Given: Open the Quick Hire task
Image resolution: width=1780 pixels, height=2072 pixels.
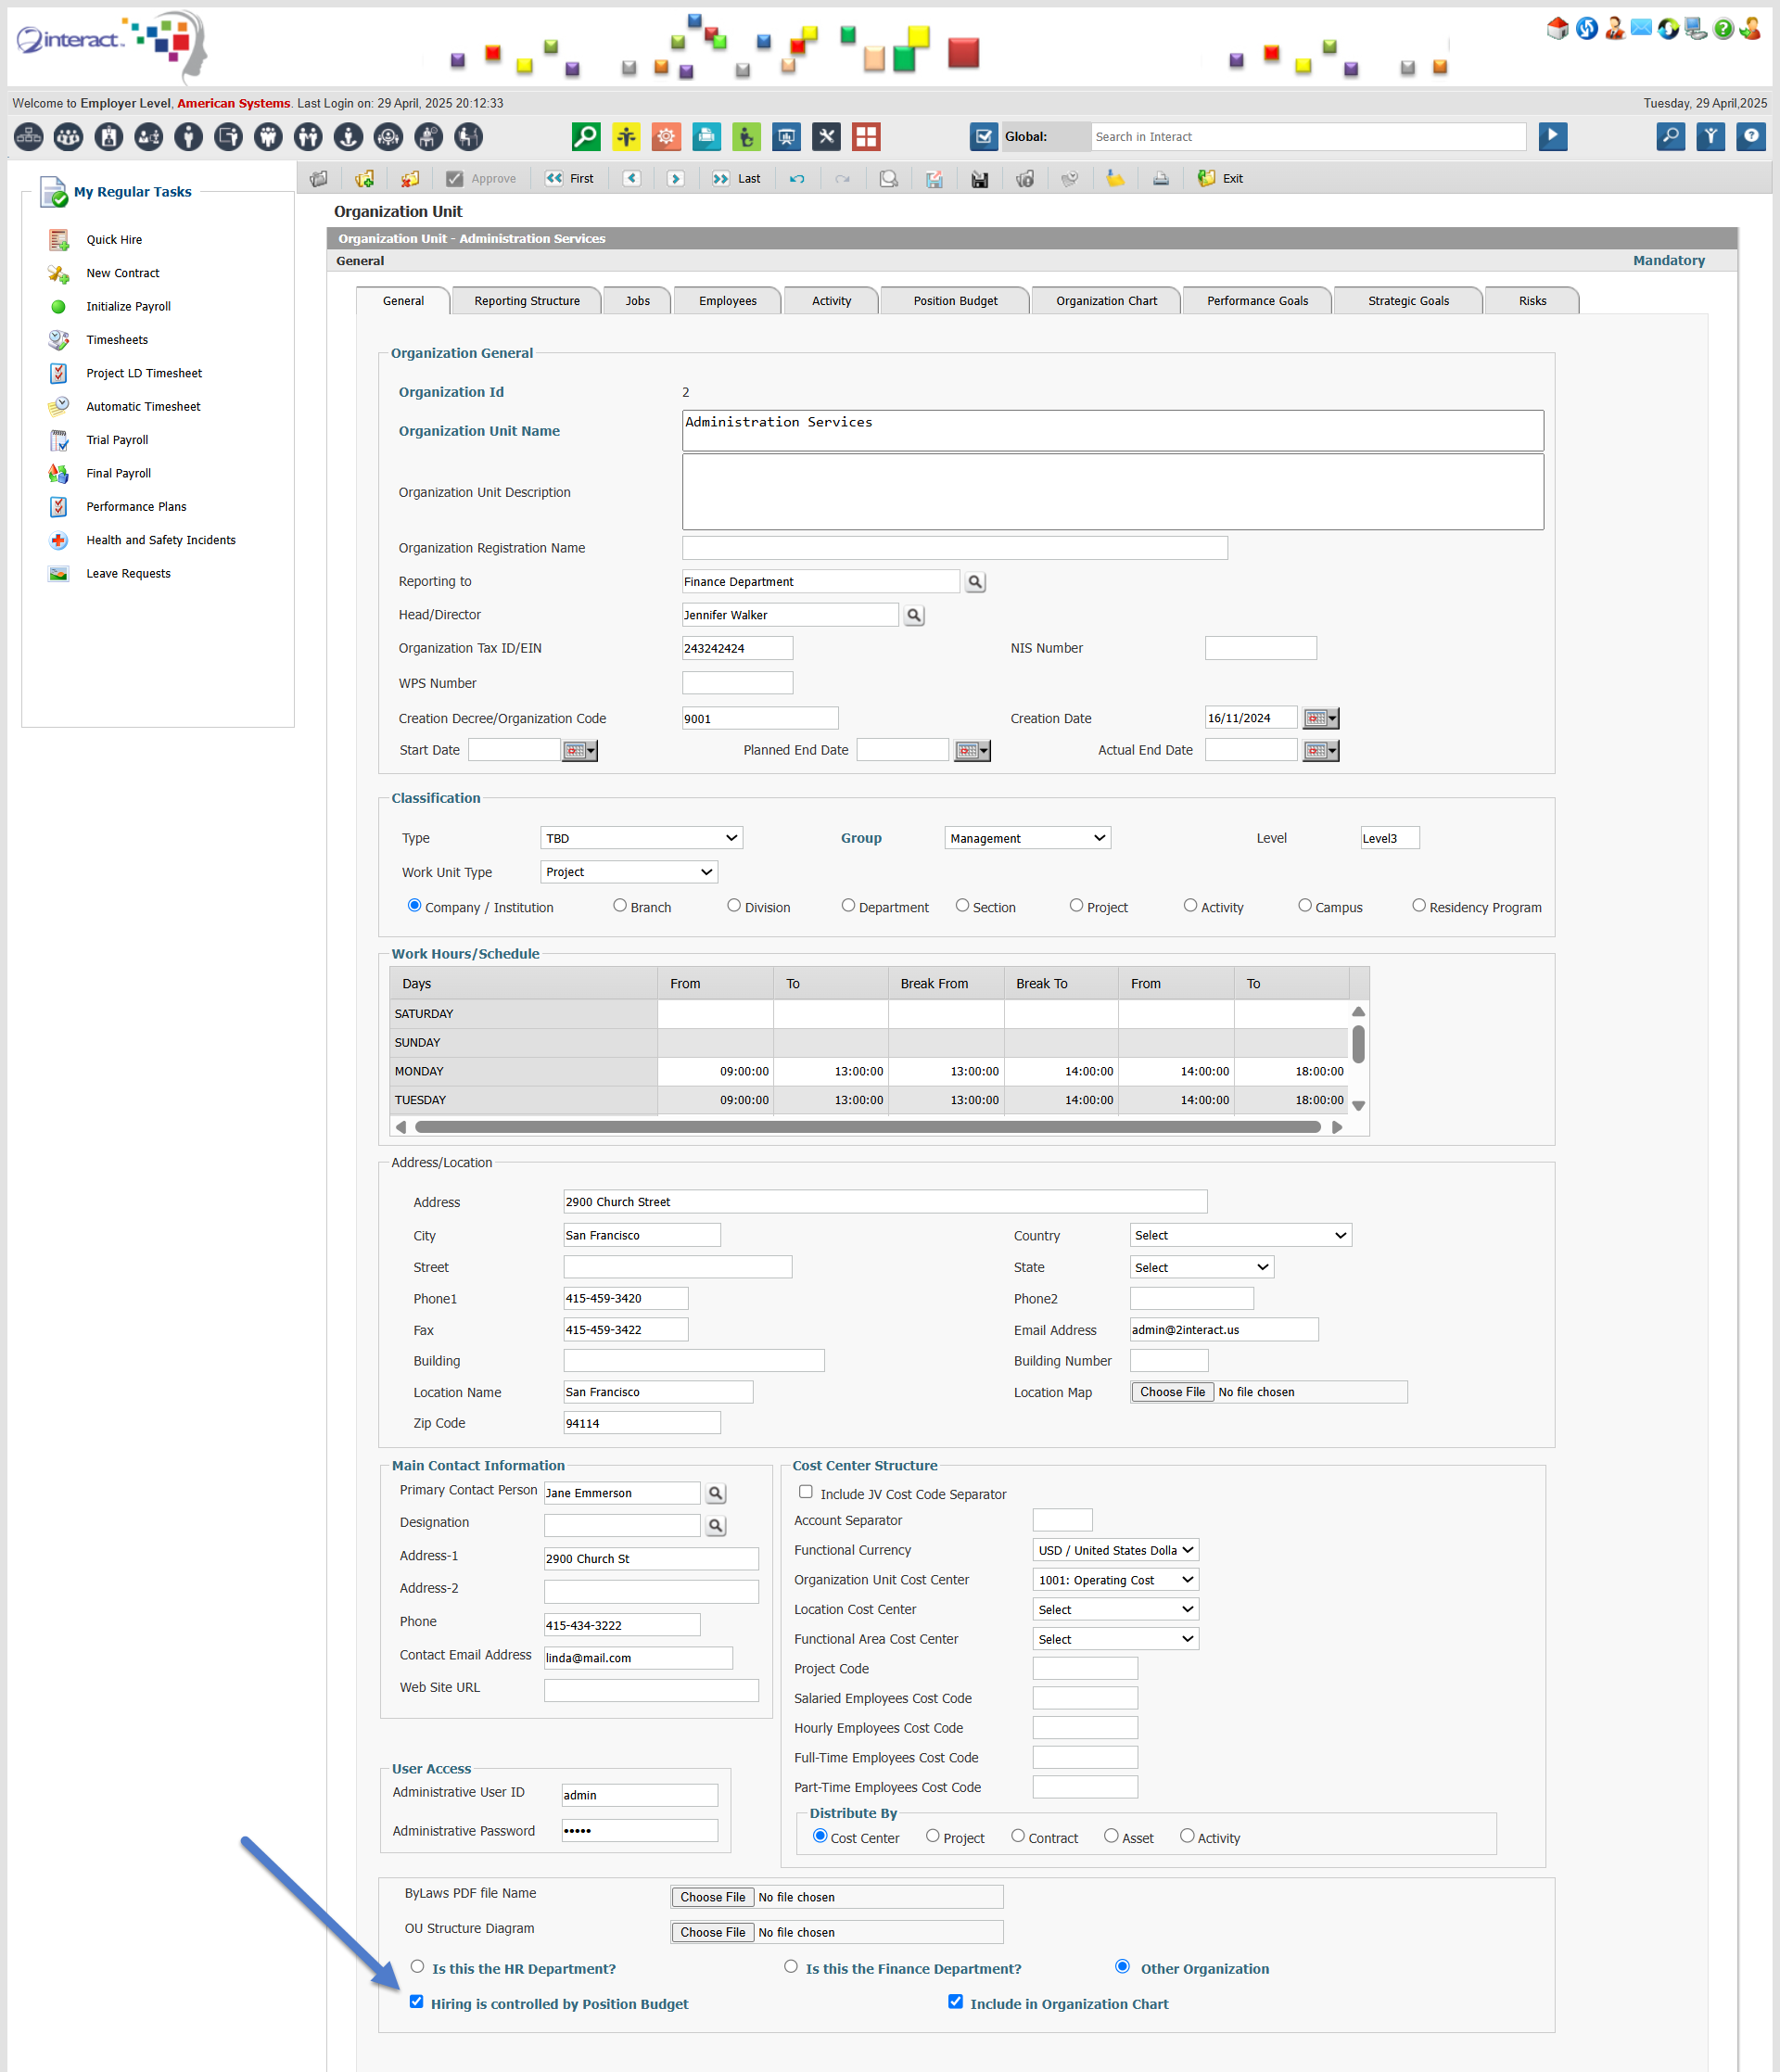Looking at the screenshot, I should point(114,240).
